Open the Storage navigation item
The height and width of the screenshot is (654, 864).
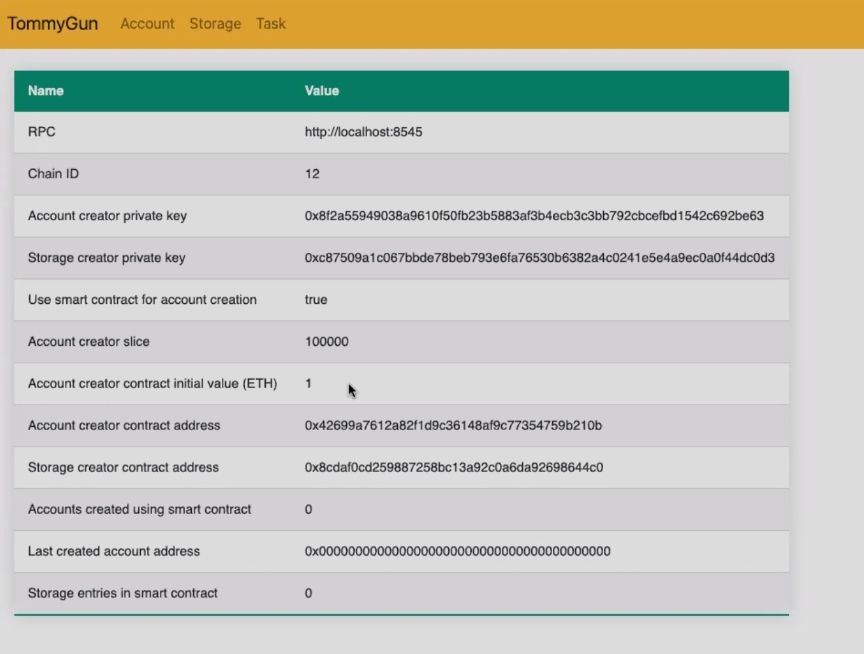tap(215, 24)
